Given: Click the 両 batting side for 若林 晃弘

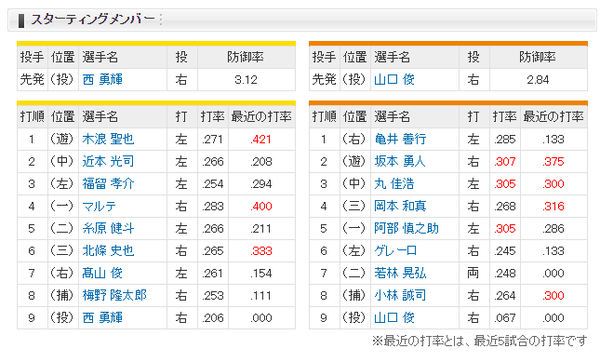Looking at the screenshot, I should click(473, 273).
